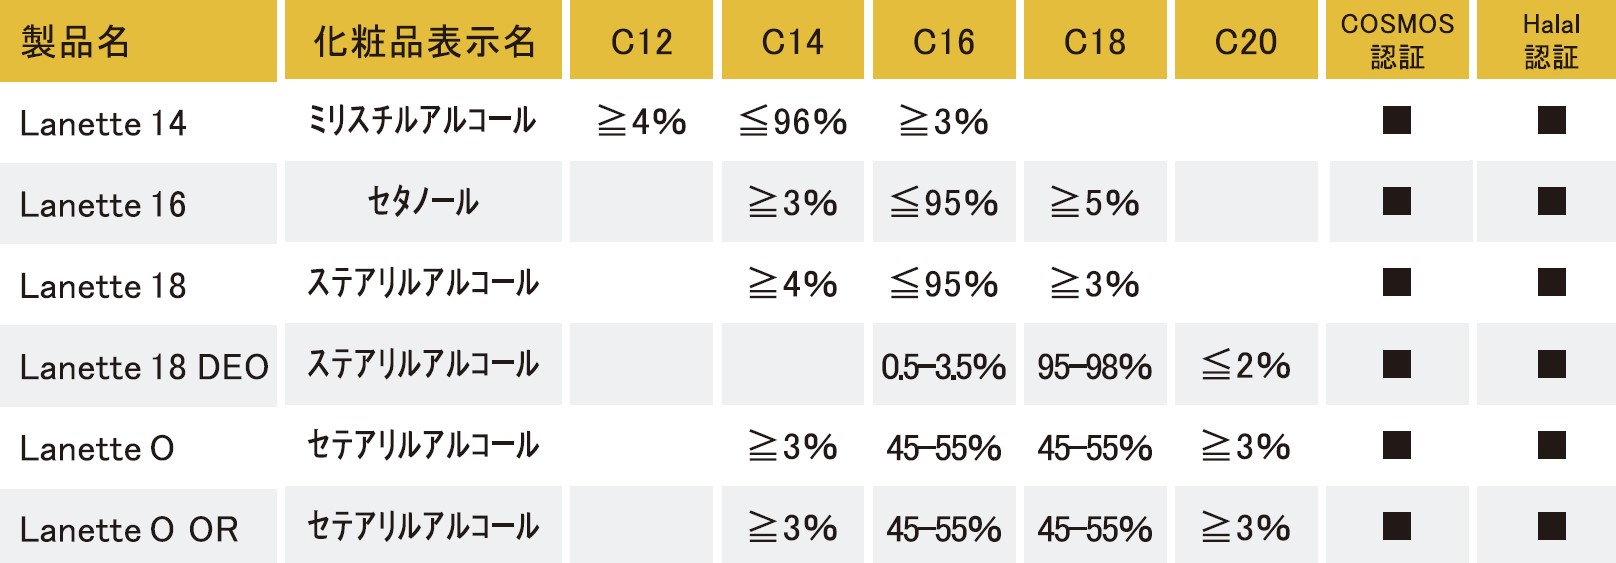Click the セタノール cell for Lanette 16
Image resolution: width=1616 pixels, height=563 pixels.
pyautogui.click(x=423, y=202)
